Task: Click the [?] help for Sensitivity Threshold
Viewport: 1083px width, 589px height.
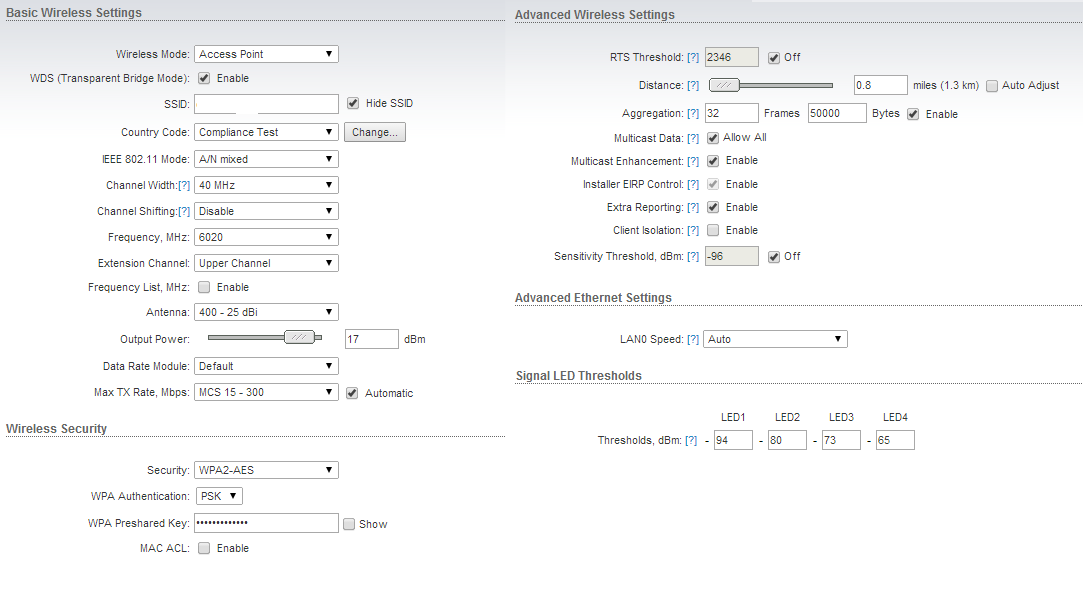Action: click(693, 257)
